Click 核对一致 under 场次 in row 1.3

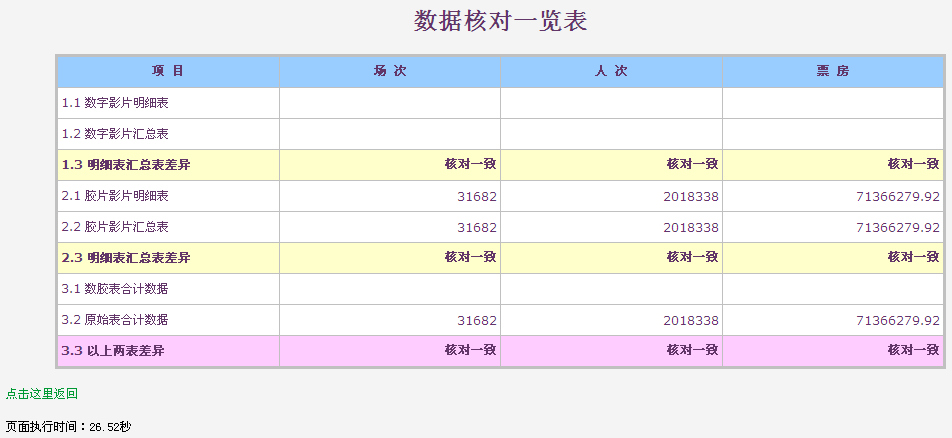[471, 164]
